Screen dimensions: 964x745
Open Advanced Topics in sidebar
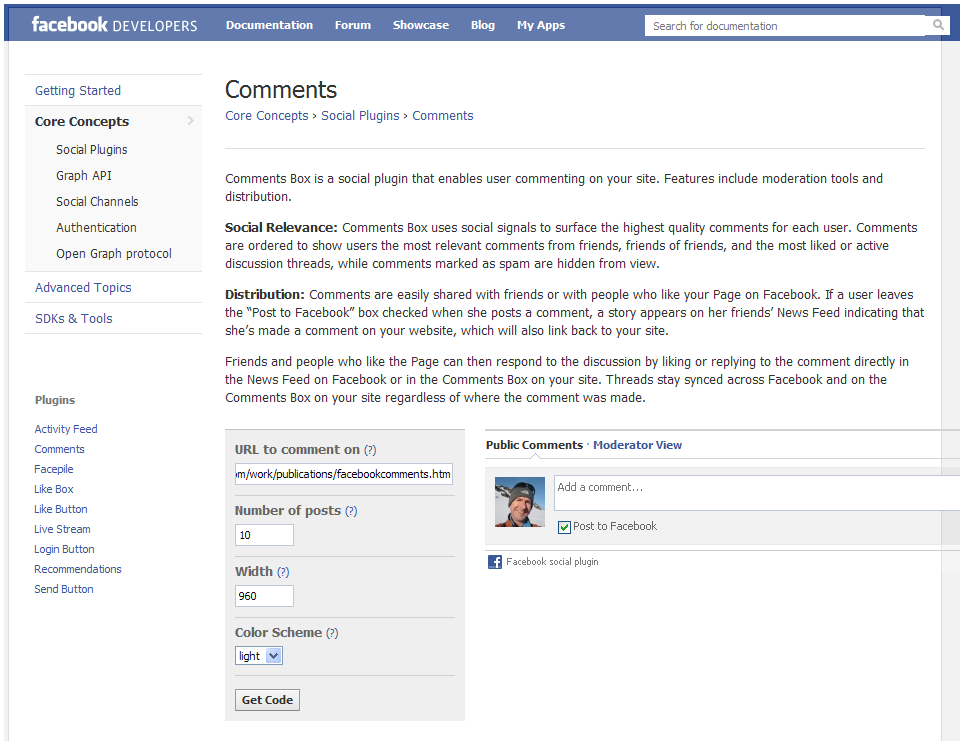coord(83,287)
